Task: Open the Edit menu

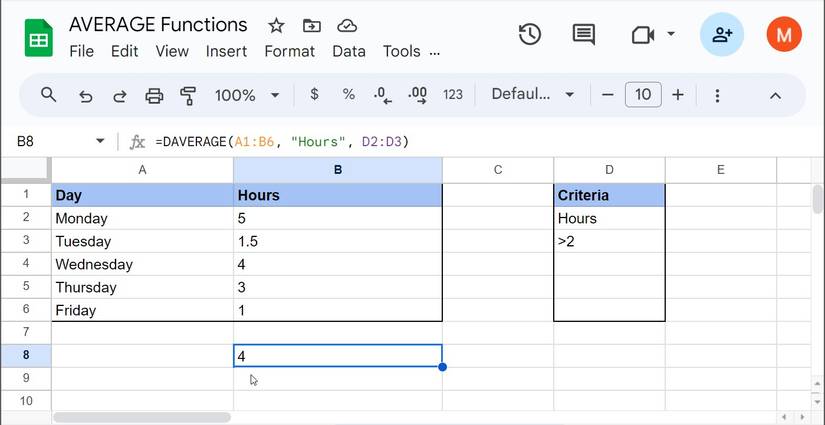Action: click(x=125, y=51)
